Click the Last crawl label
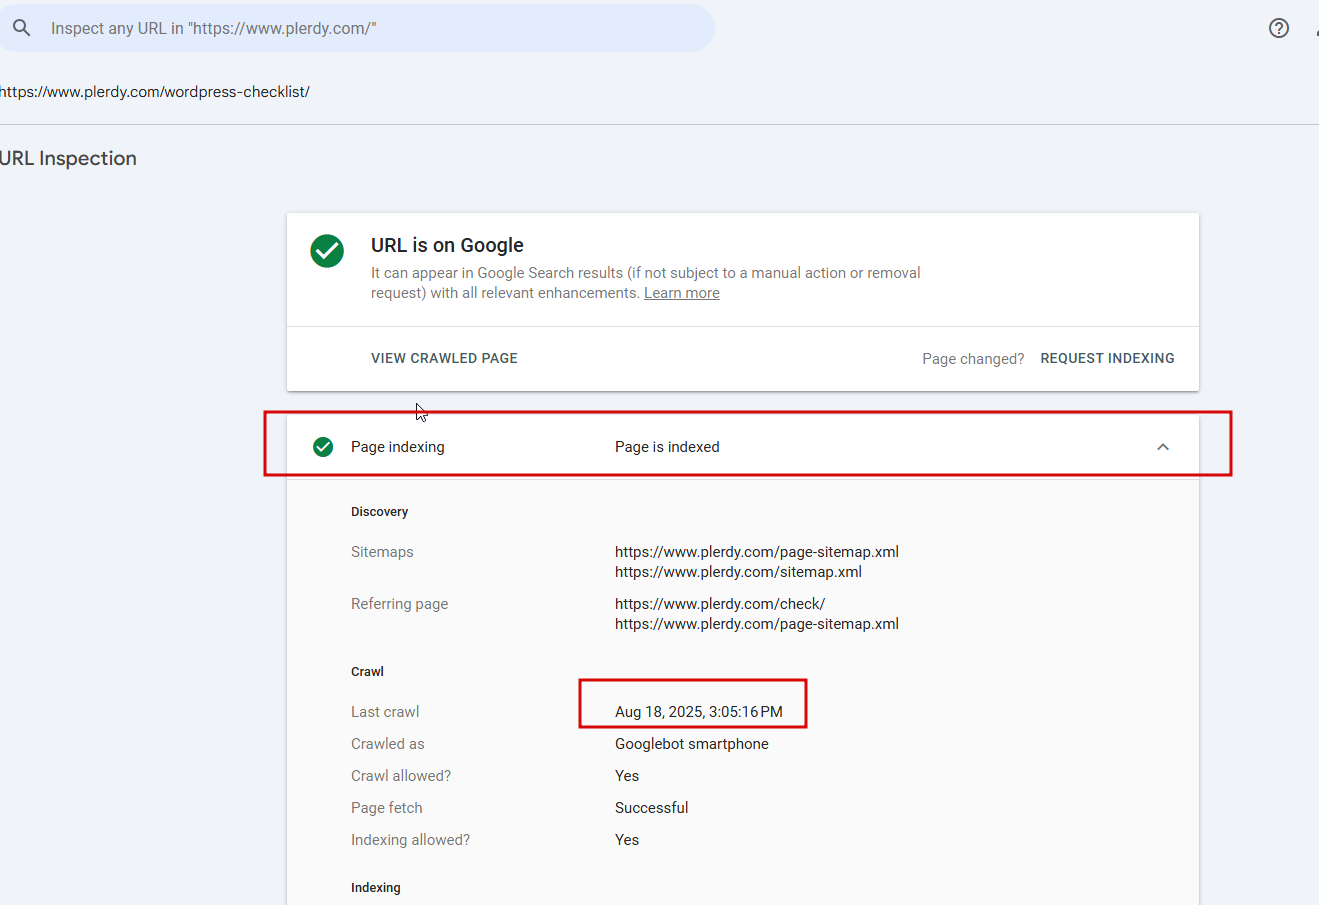The image size is (1319, 905). (385, 712)
